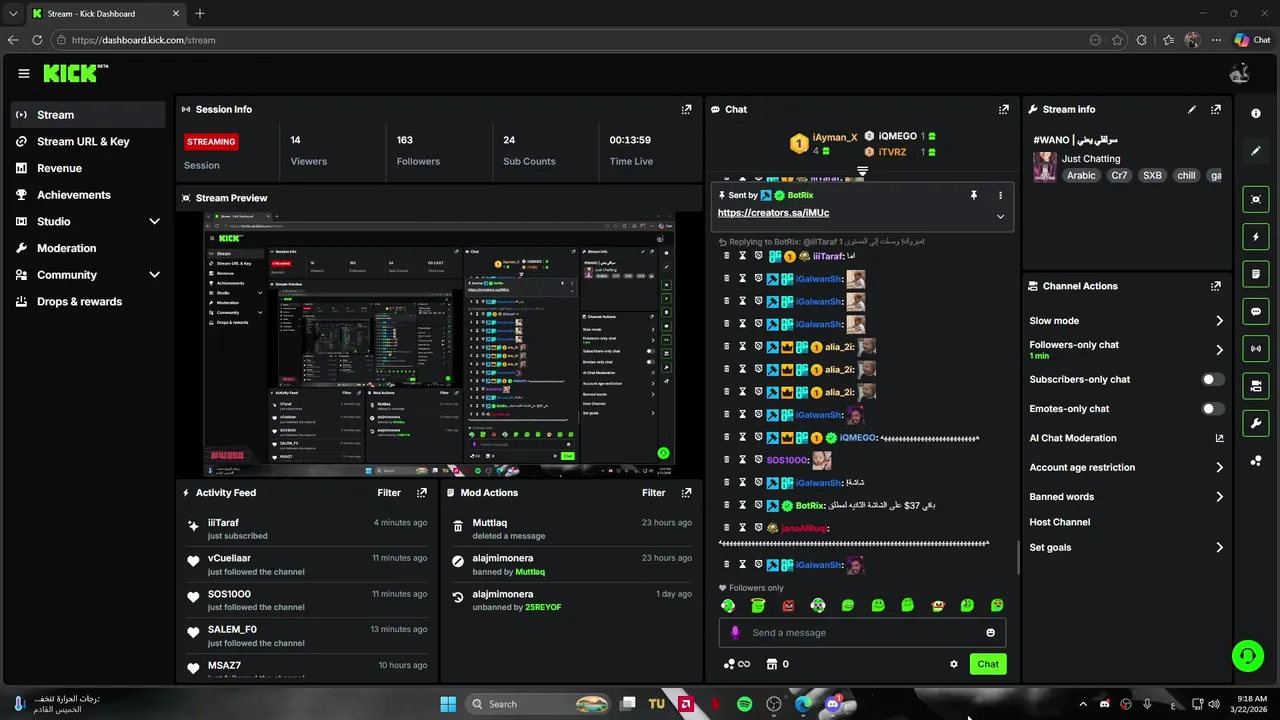The height and width of the screenshot is (720, 1280).
Task: Click the microphone icon in message box
Action: (735, 632)
